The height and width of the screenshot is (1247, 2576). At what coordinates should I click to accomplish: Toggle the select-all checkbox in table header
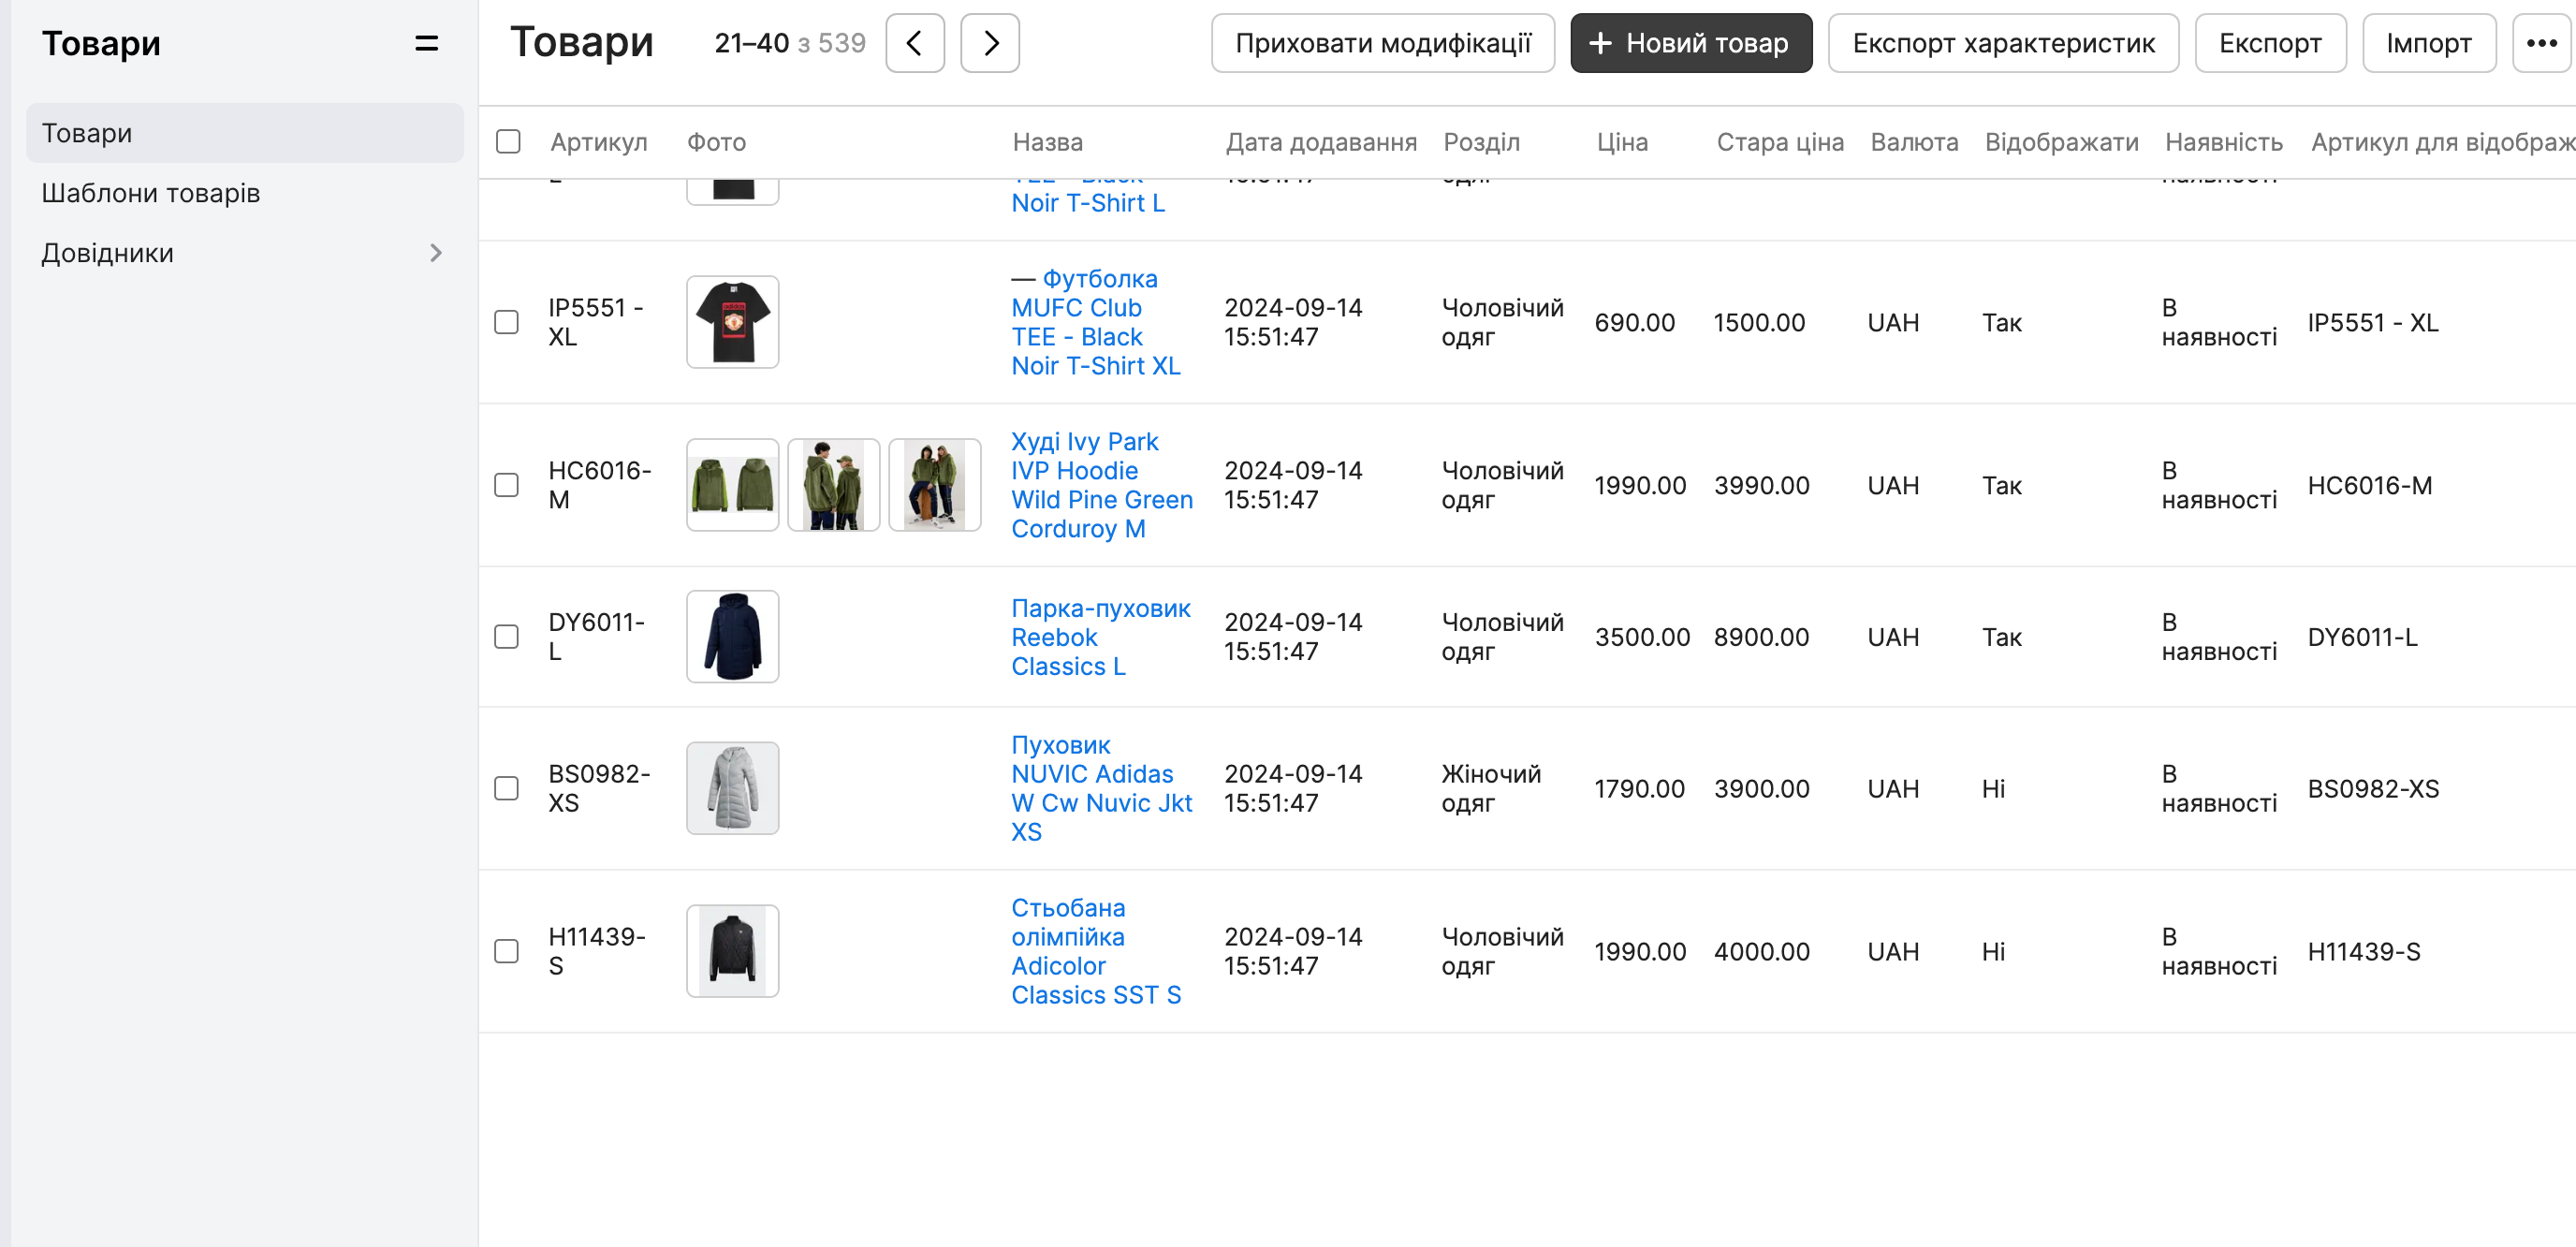[x=508, y=142]
